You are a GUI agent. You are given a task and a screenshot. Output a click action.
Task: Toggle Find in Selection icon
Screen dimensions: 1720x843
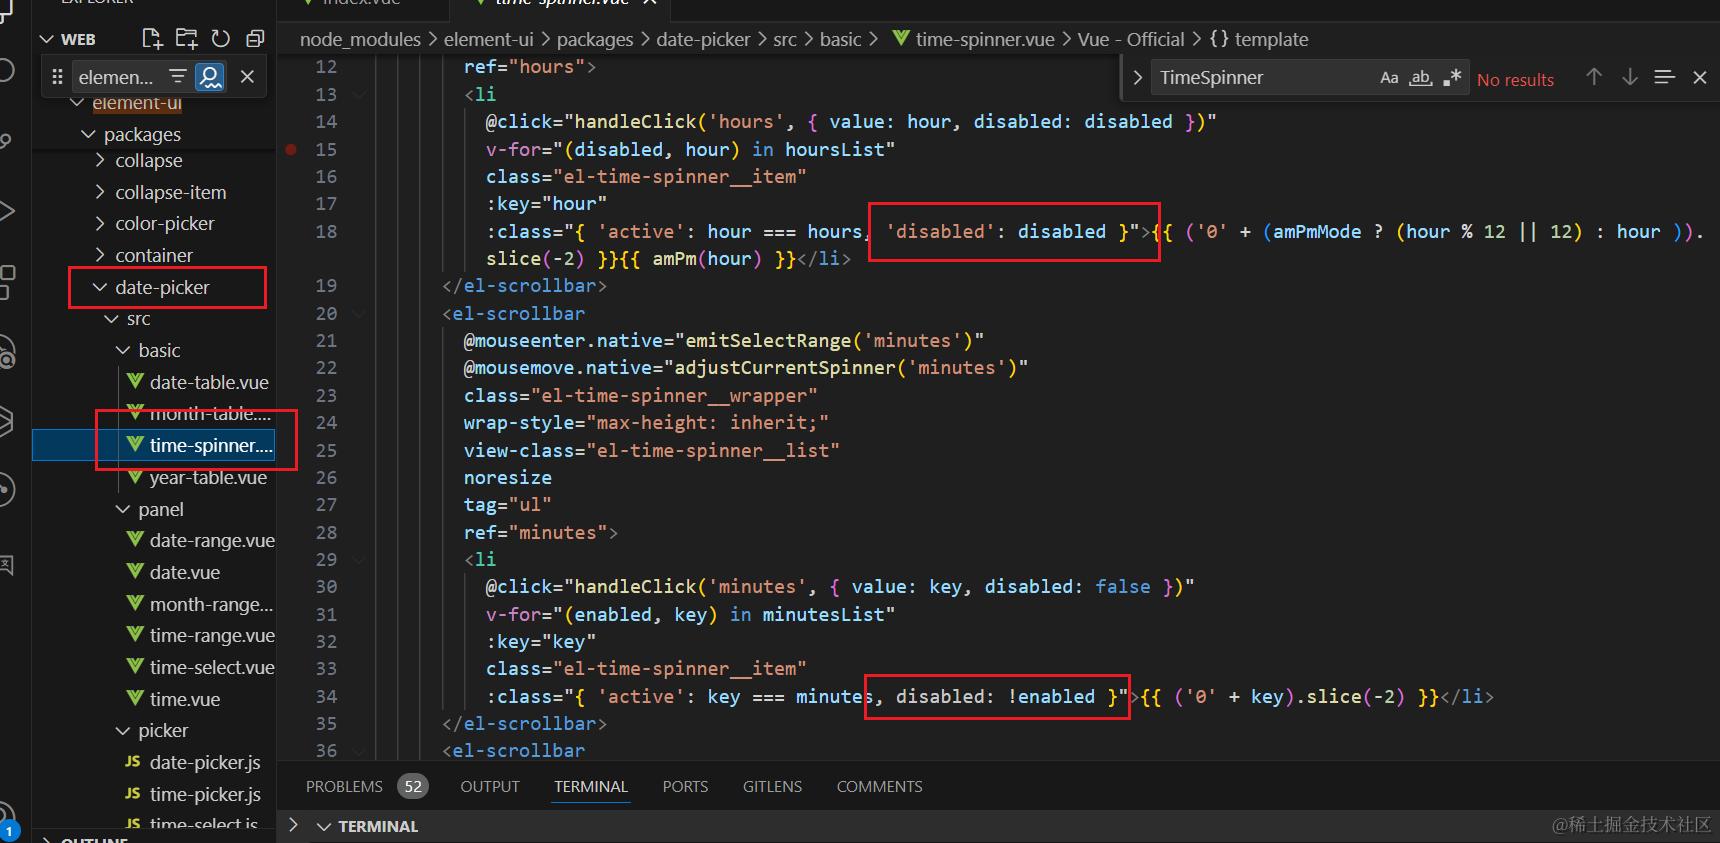point(1664,77)
